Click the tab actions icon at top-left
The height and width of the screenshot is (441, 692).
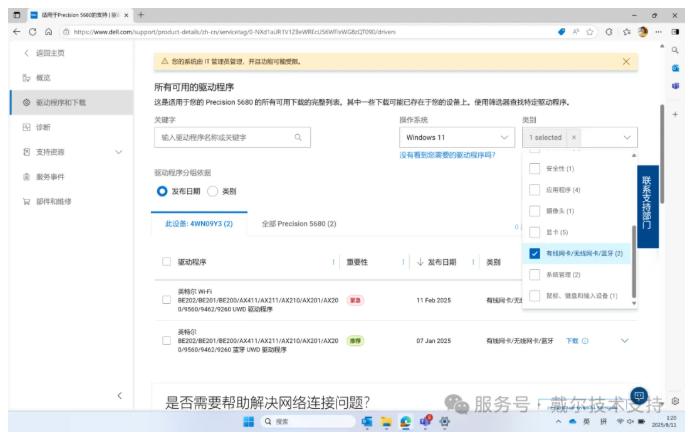17,15
